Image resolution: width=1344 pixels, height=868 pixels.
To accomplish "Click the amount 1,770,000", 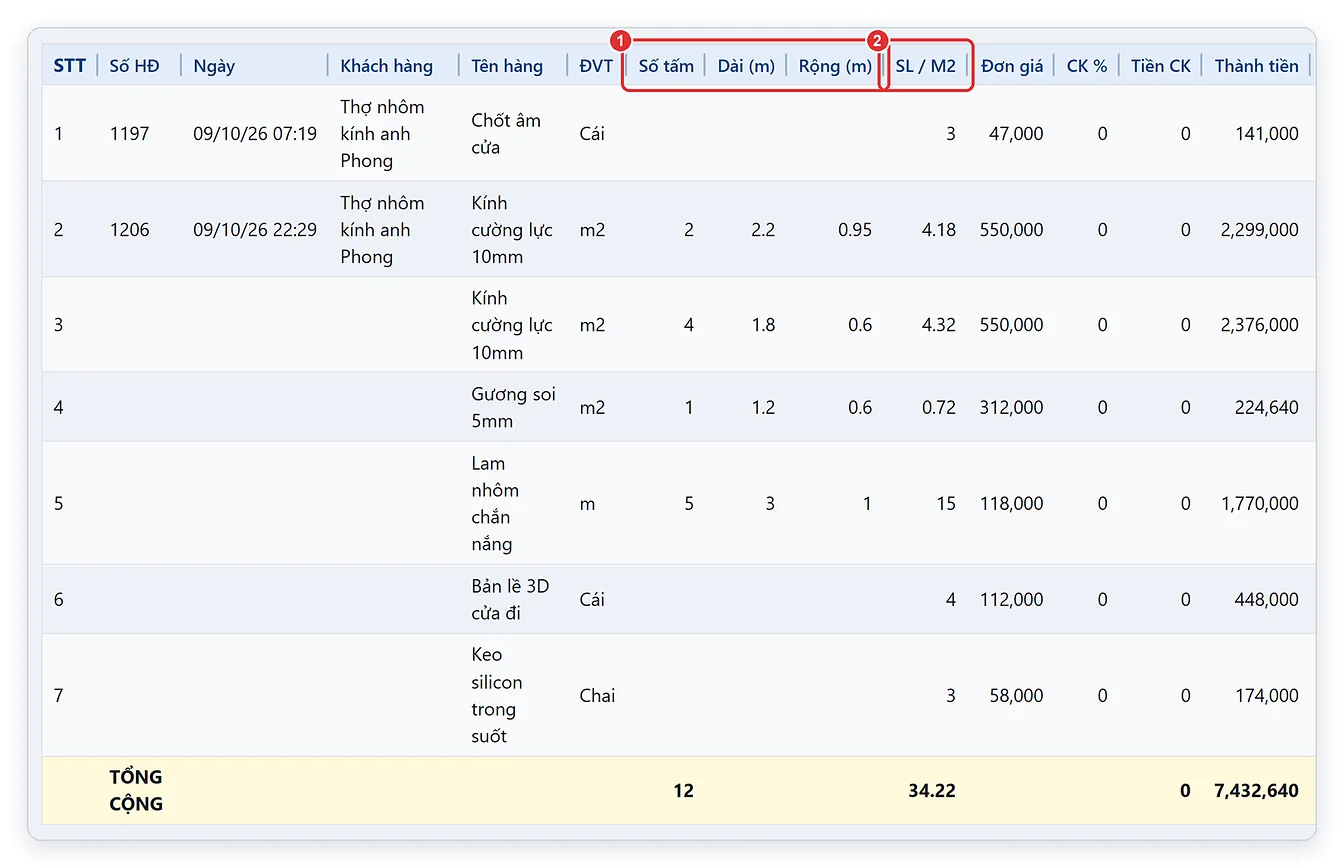I will tap(1260, 503).
